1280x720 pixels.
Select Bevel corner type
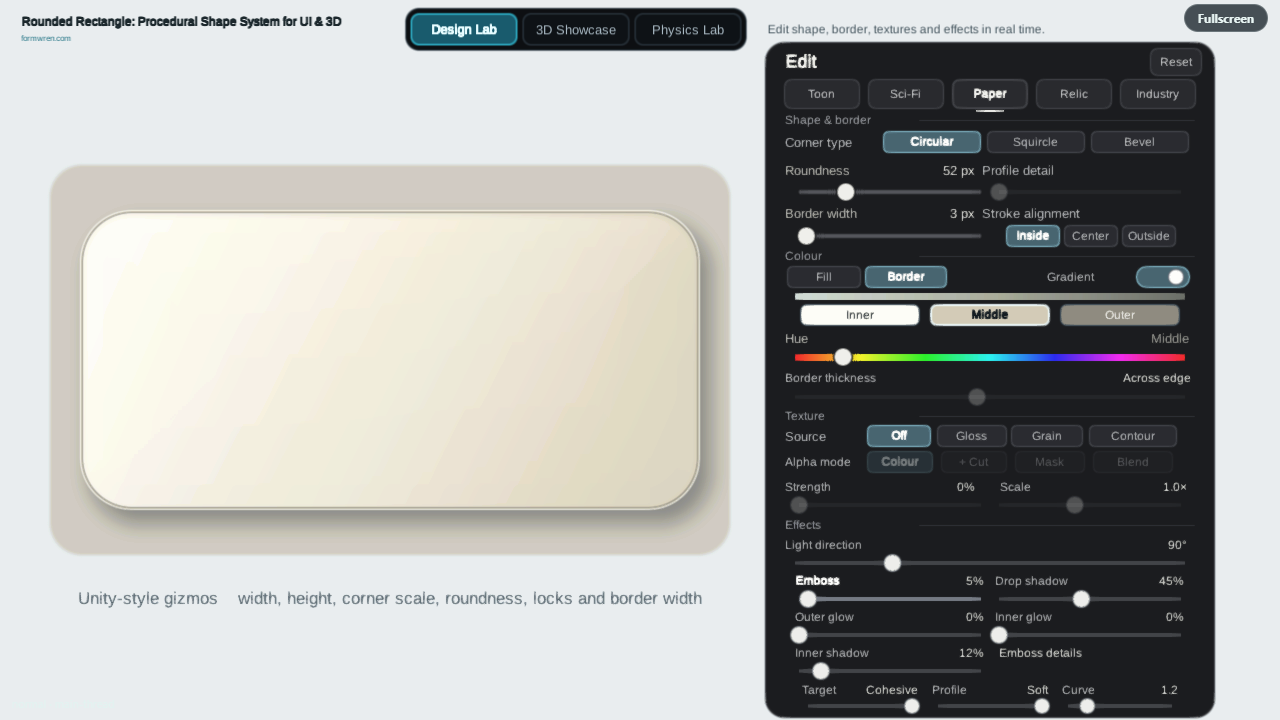click(1139, 142)
